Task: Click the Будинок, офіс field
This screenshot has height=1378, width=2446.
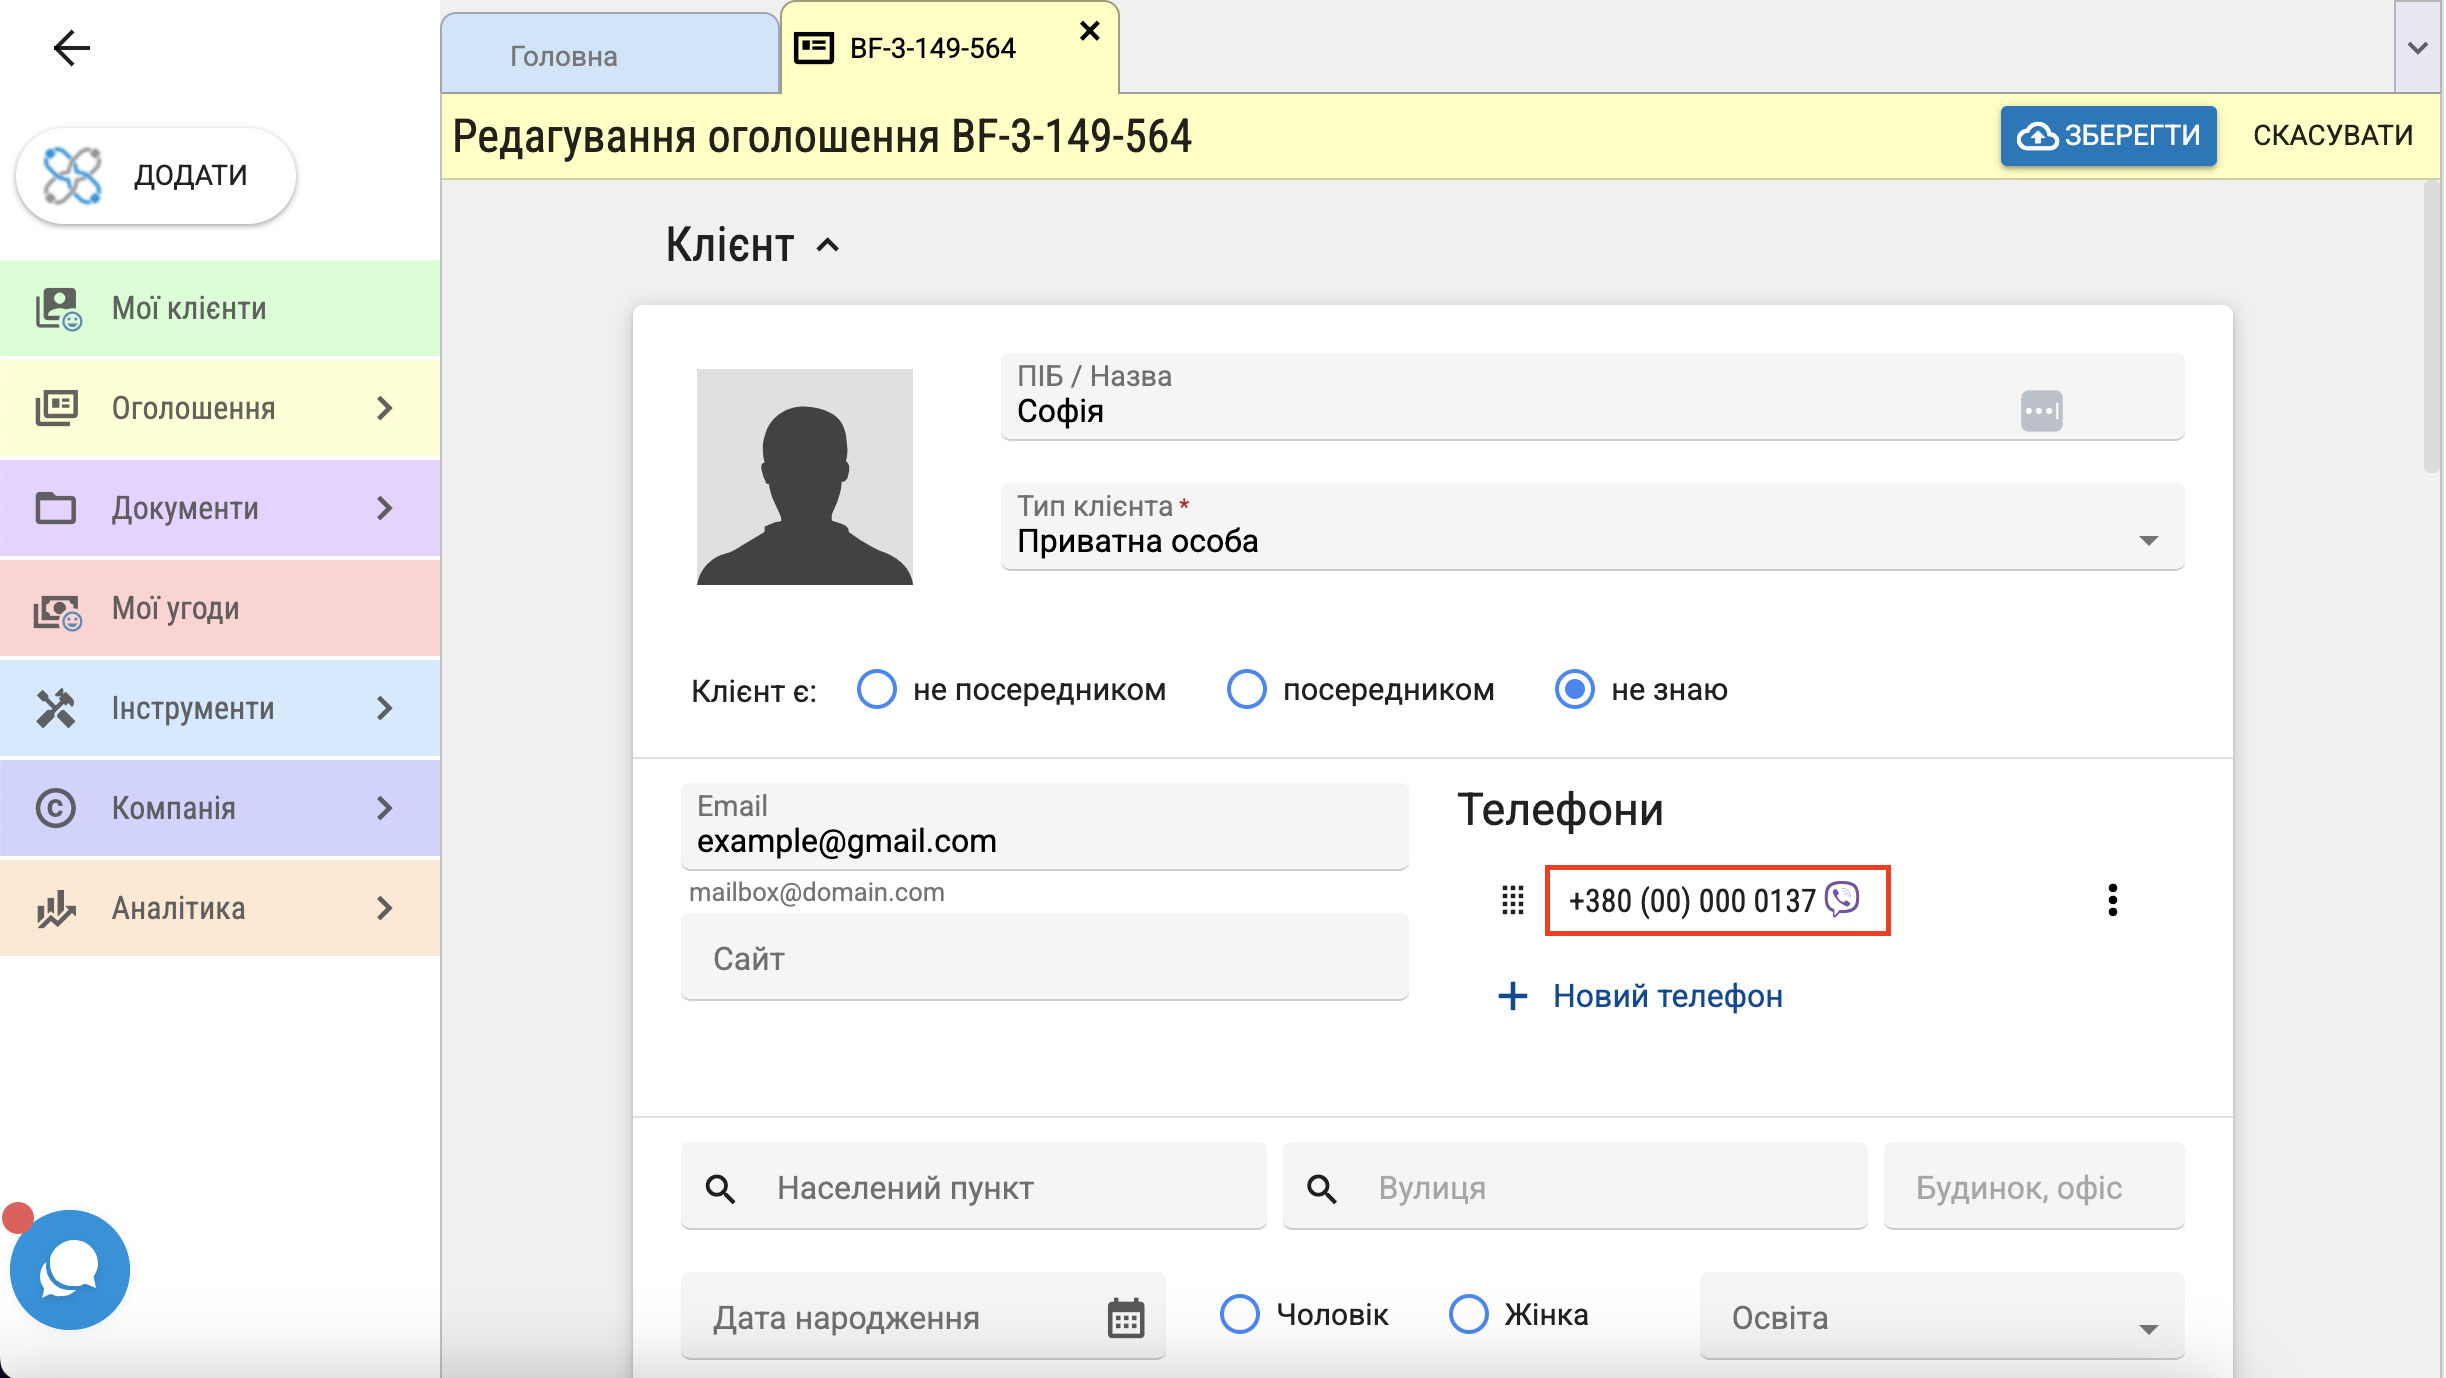Action: [x=2034, y=1187]
